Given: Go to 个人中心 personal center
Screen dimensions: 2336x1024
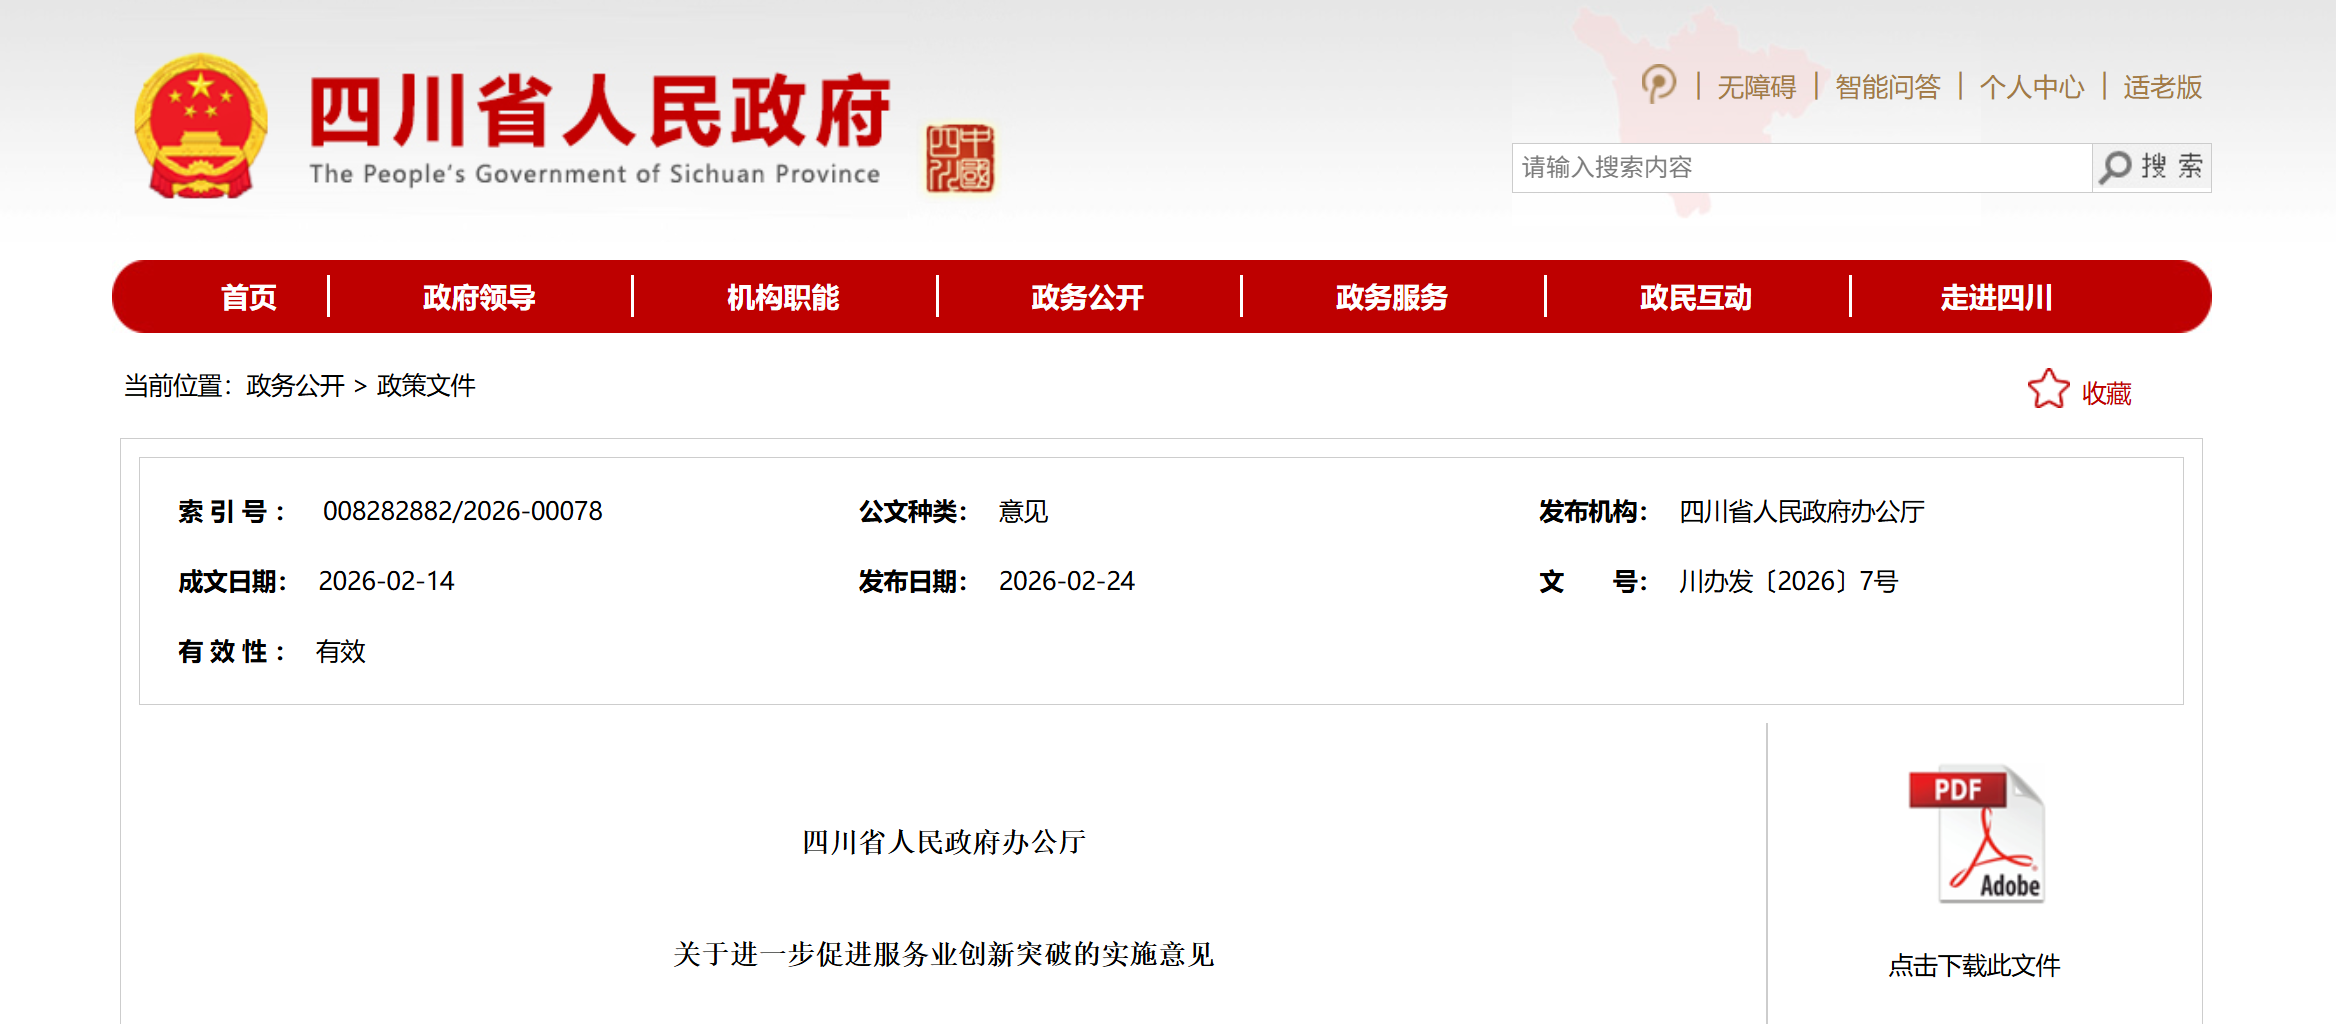Looking at the screenshot, I should click(2031, 87).
